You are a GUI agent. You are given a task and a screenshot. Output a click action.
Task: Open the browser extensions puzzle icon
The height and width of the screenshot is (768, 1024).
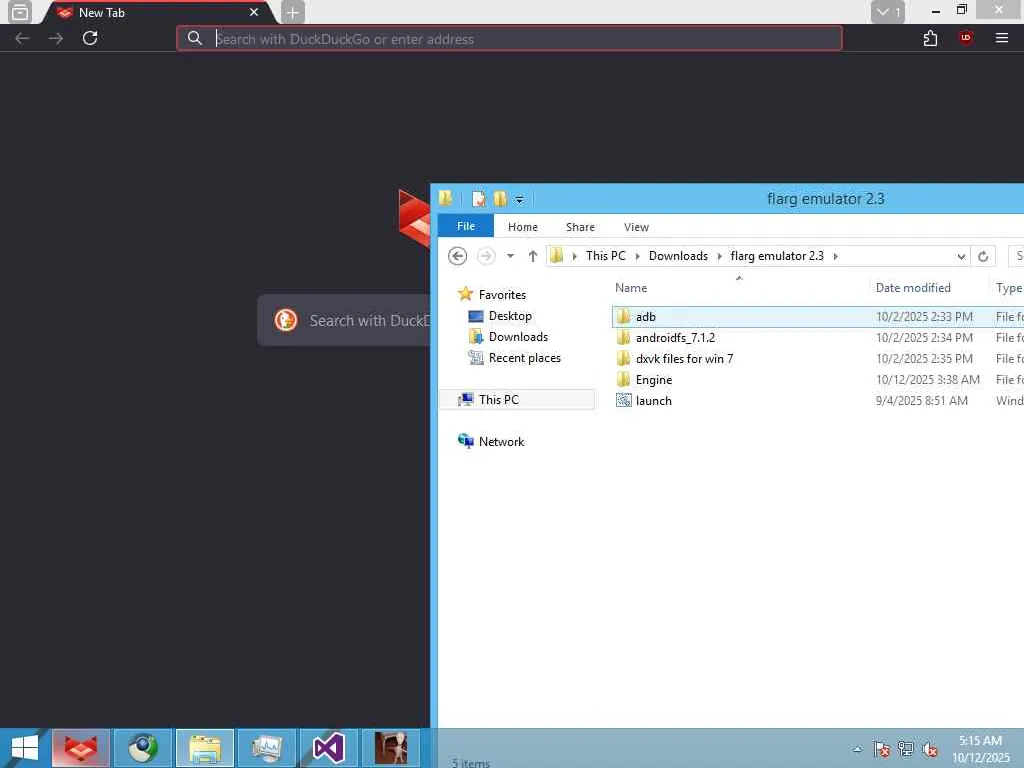[931, 39]
